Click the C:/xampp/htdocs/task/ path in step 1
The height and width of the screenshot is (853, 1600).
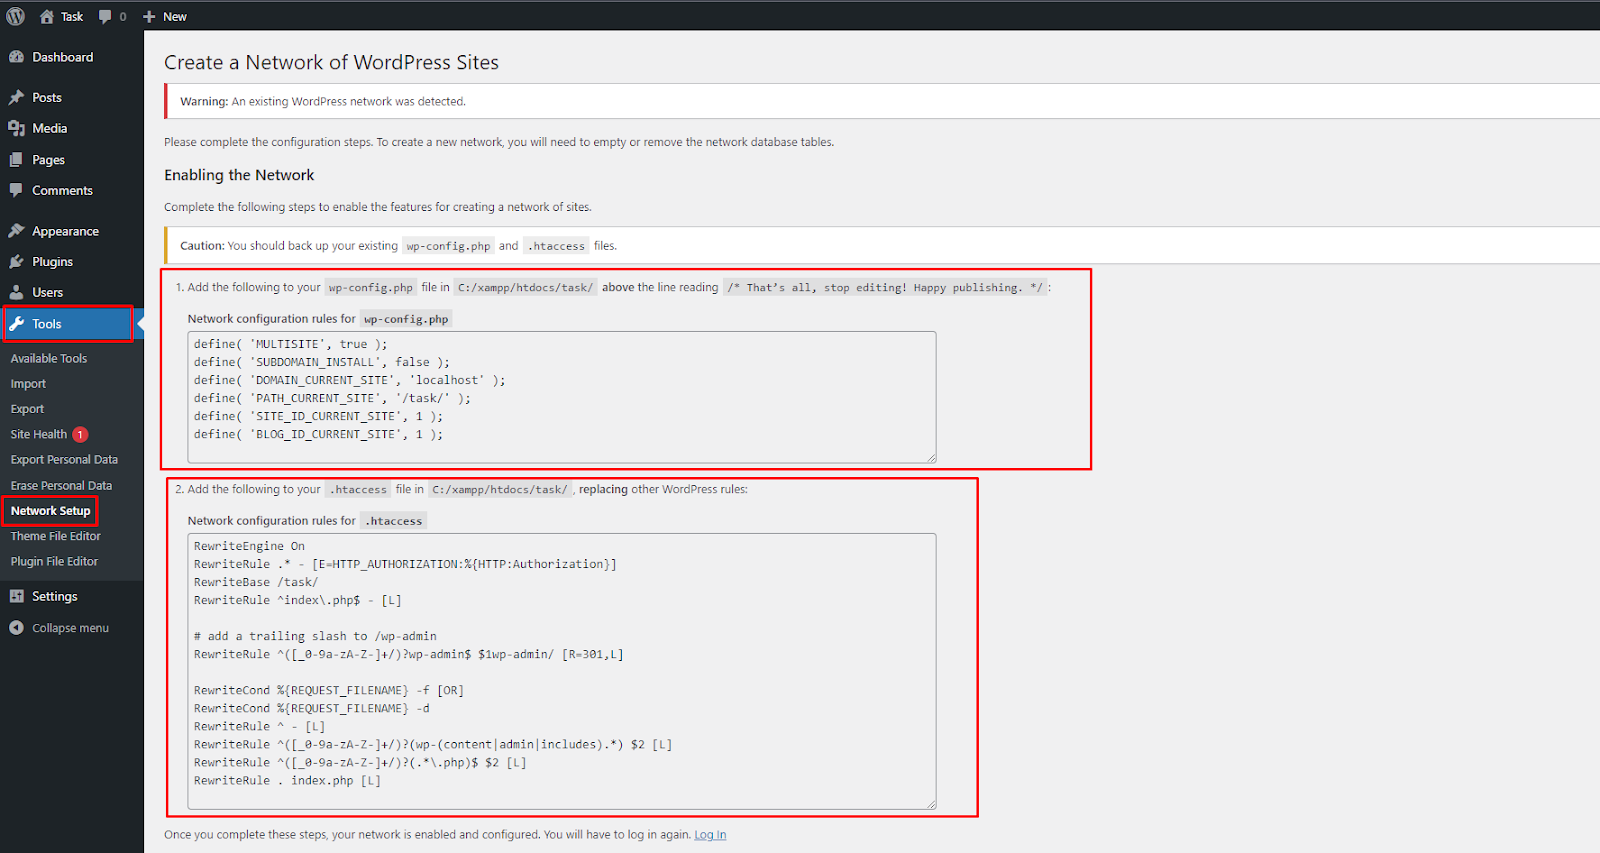[x=525, y=287]
